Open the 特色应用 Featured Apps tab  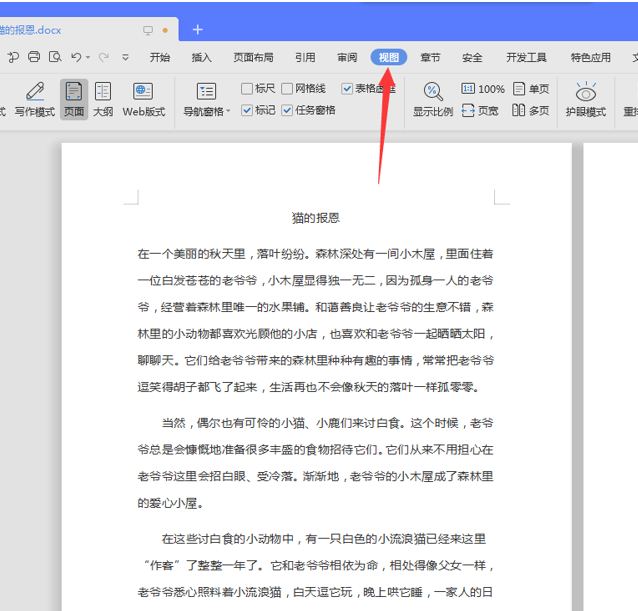point(590,57)
